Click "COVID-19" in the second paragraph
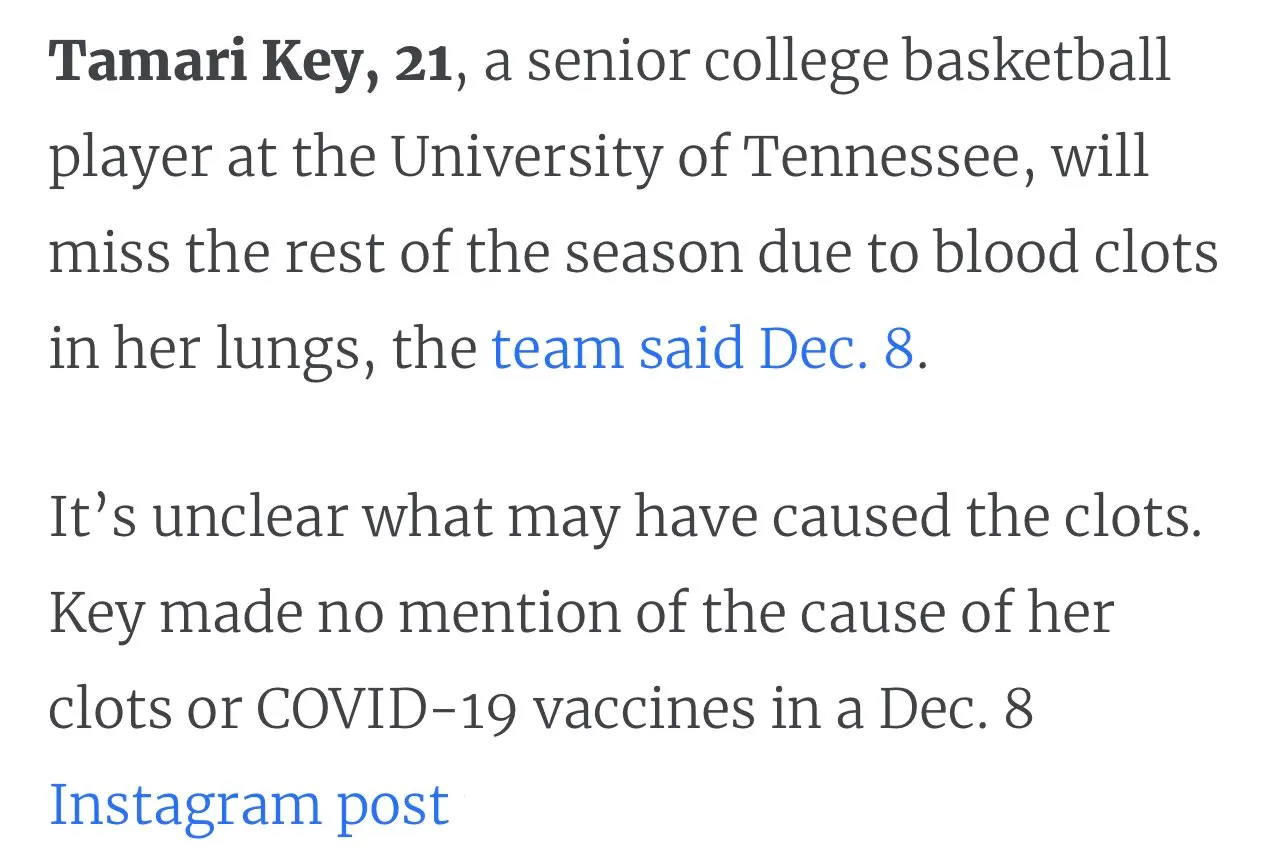This screenshot has width=1284, height=865. [387, 709]
